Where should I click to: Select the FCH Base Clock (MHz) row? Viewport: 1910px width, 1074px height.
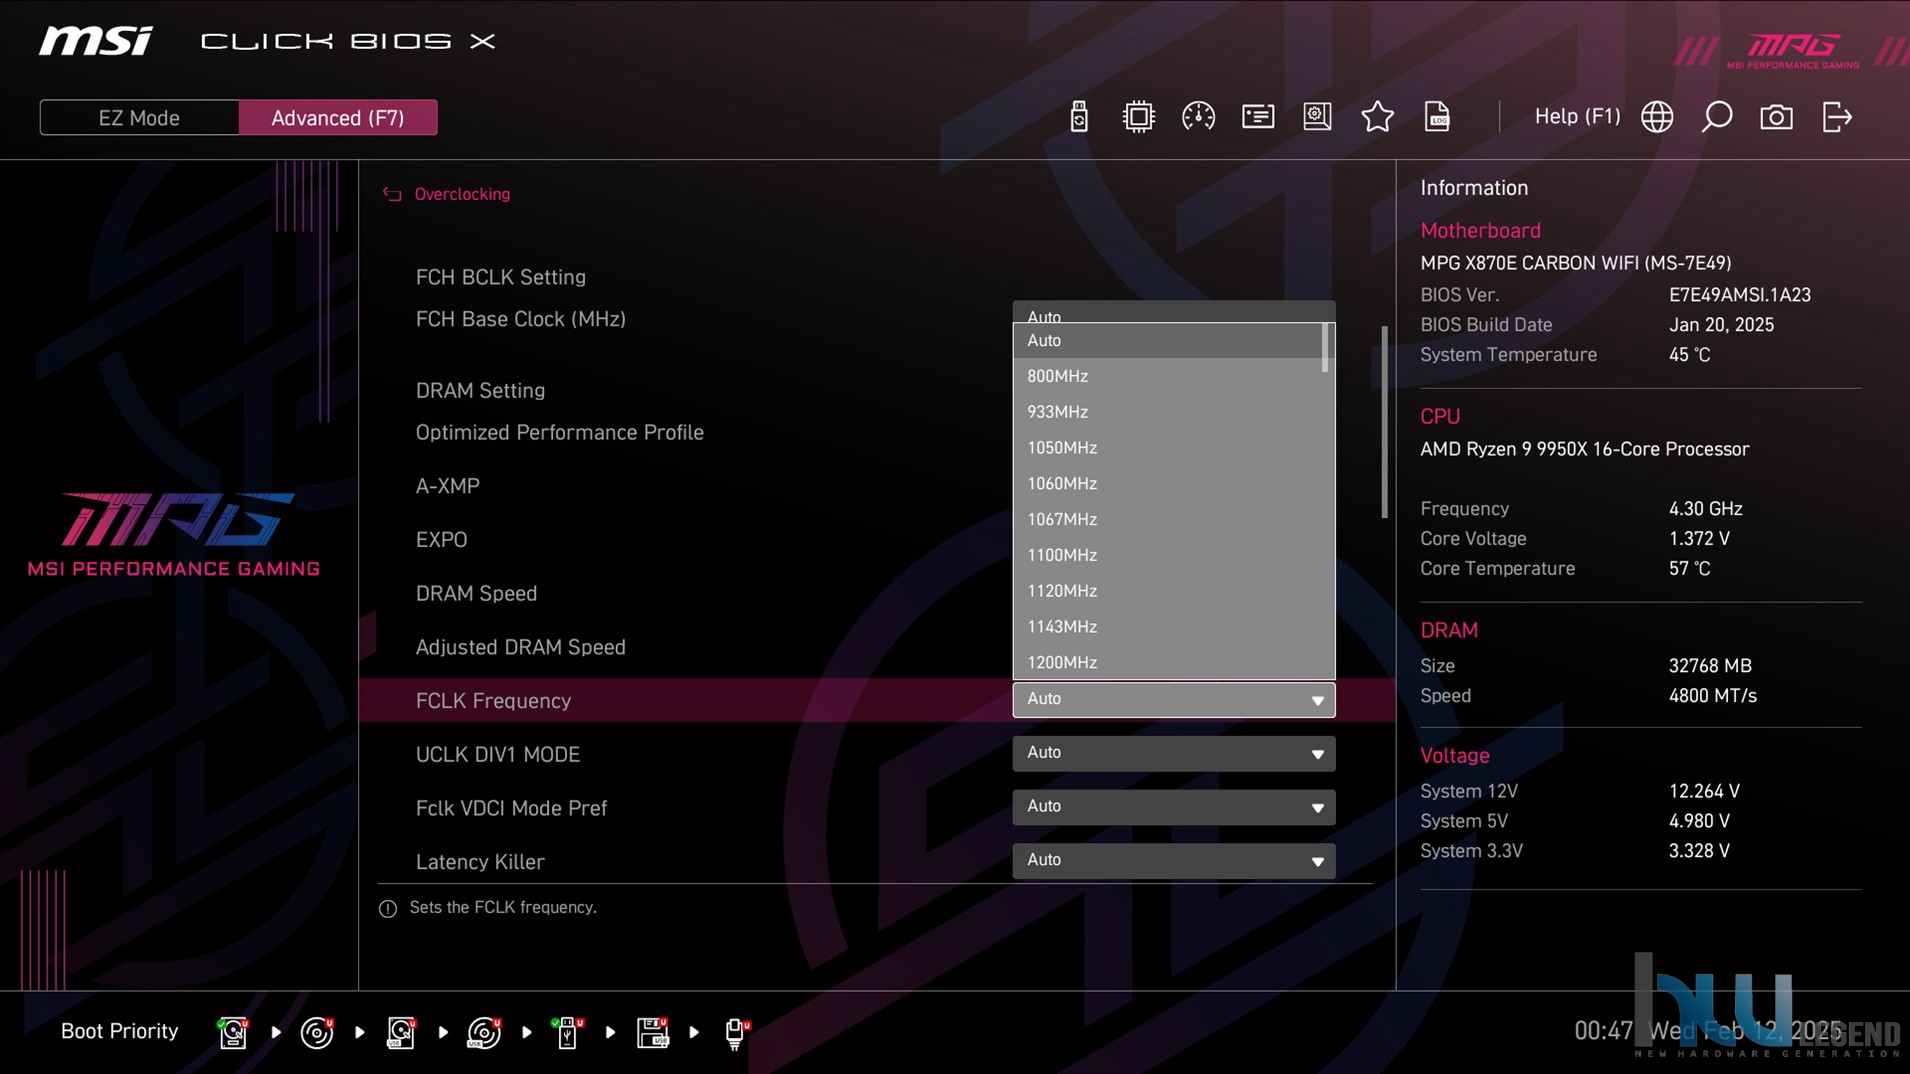pyautogui.click(x=520, y=319)
